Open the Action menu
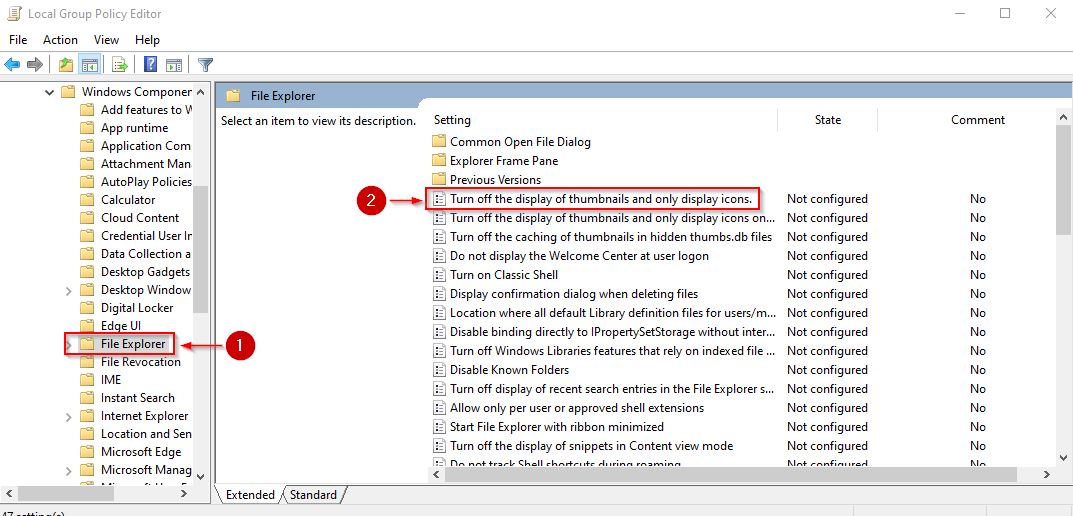 (x=60, y=40)
